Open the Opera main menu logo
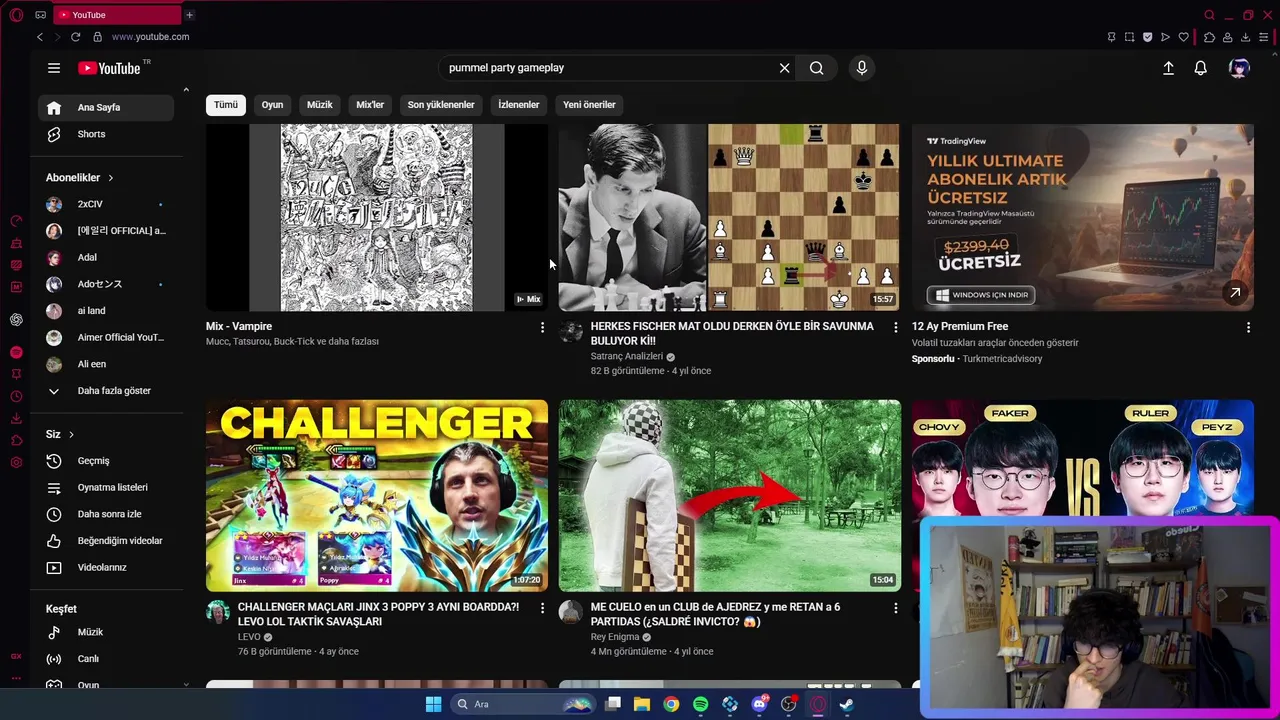Viewport: 1280px width, 720px height. point(16,15)
